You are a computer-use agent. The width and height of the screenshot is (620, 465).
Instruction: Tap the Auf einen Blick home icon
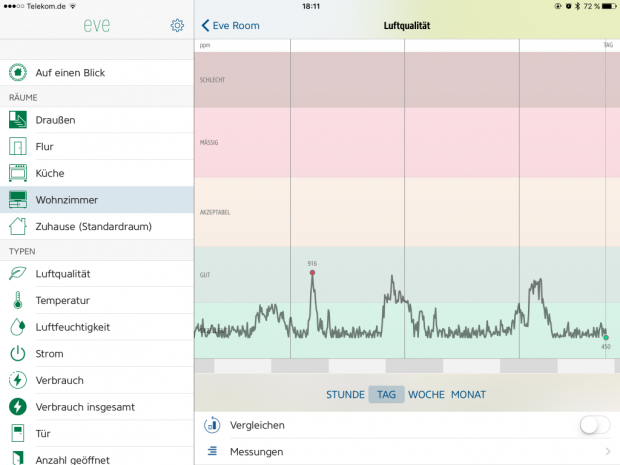[x=18, y=72]
